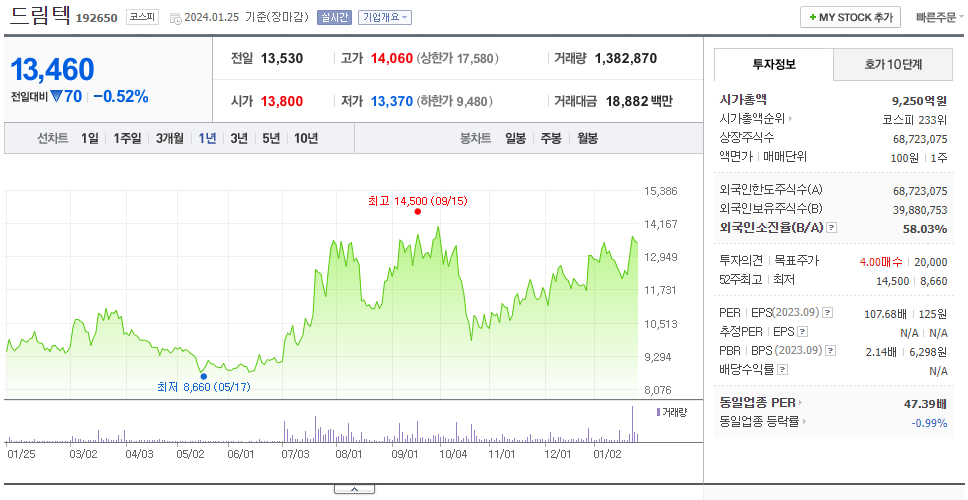
Task: Click the 목표주가 value 20,000
Action: pos(930,262)
